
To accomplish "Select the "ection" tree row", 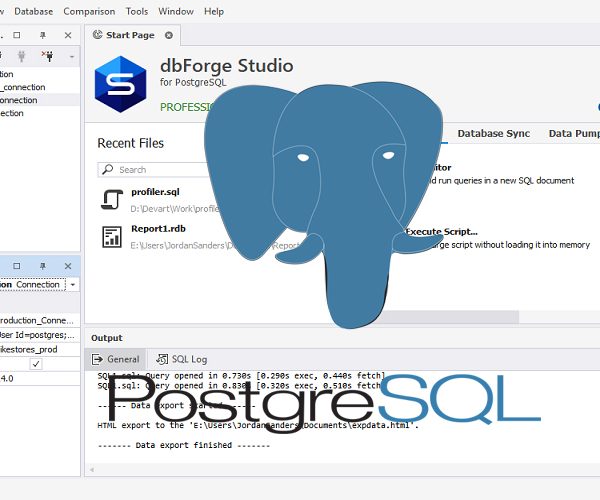I will click(40, 113).
